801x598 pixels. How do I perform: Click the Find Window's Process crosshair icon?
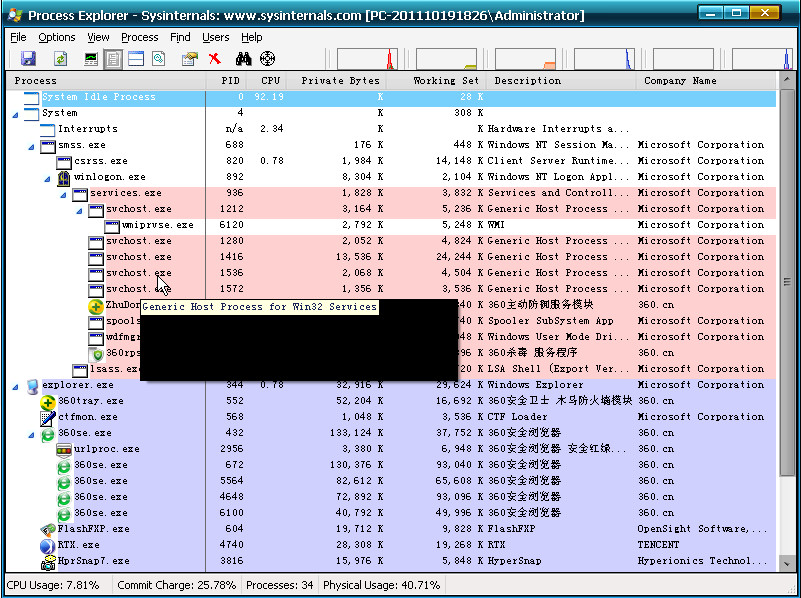pyautogui.click(x=267, y=58)
